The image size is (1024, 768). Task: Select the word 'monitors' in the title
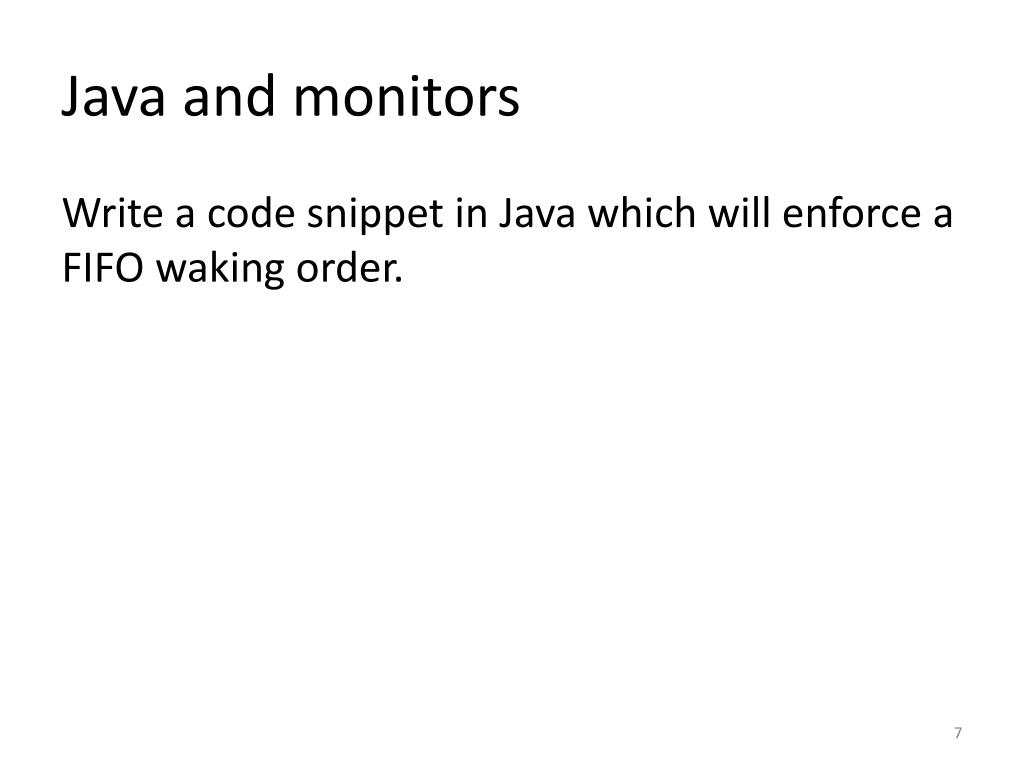click(x=406, y=97)
